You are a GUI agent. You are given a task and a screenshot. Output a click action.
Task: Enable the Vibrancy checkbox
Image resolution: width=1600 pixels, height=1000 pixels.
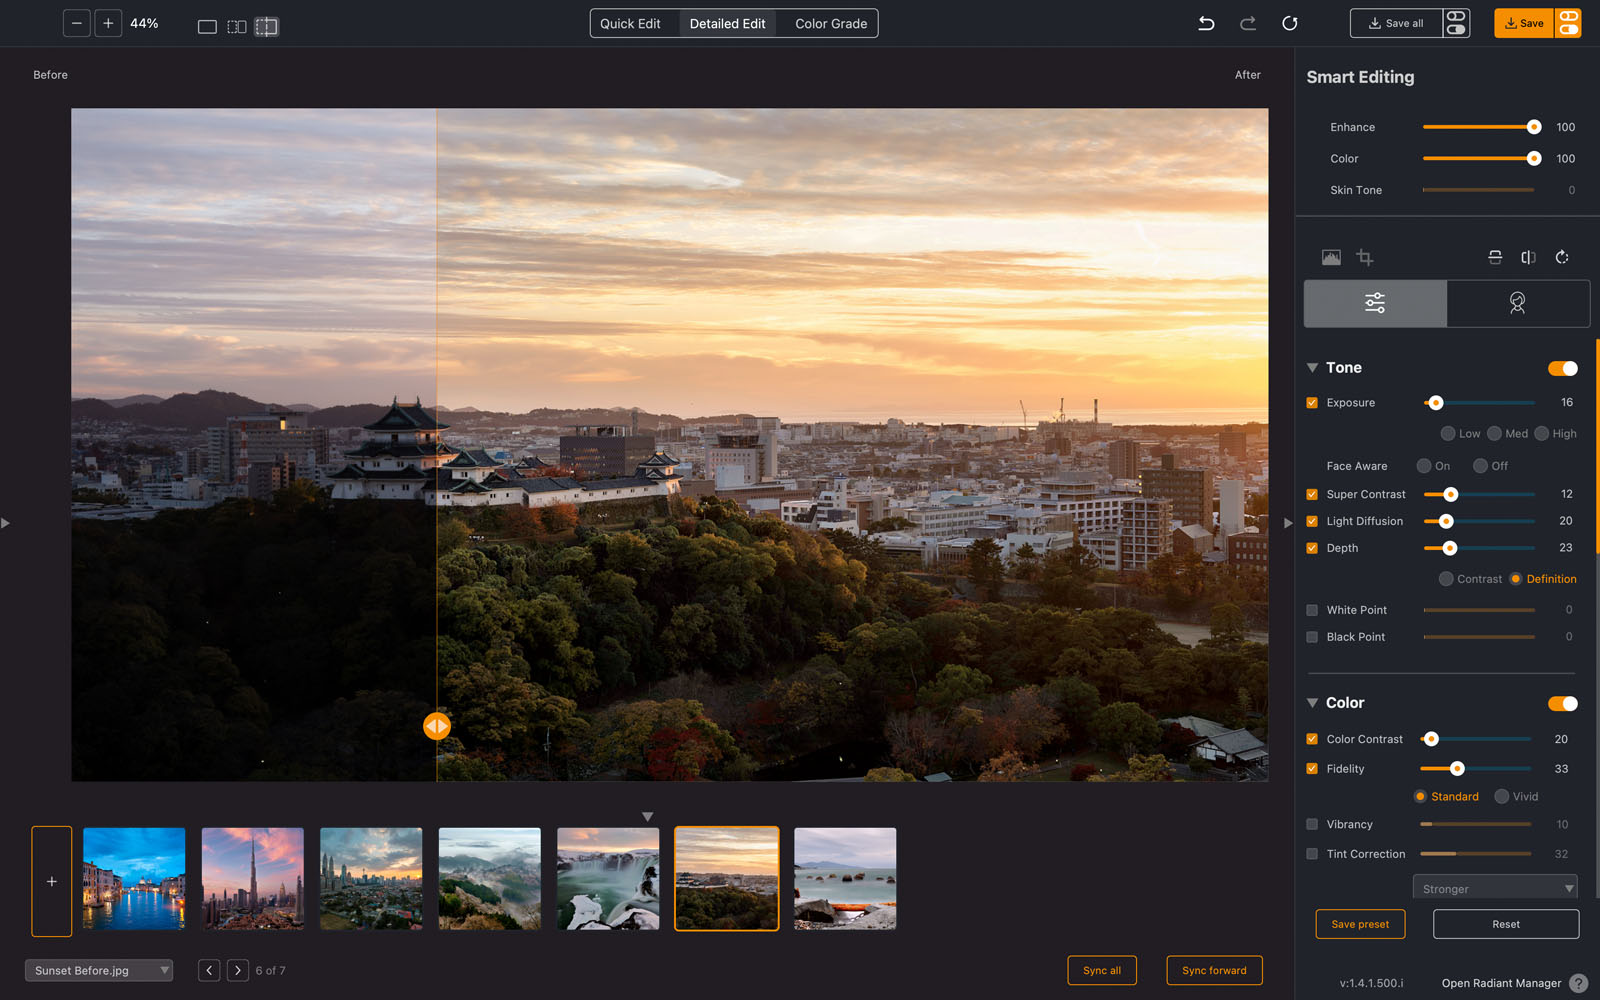coord(1311,824)
